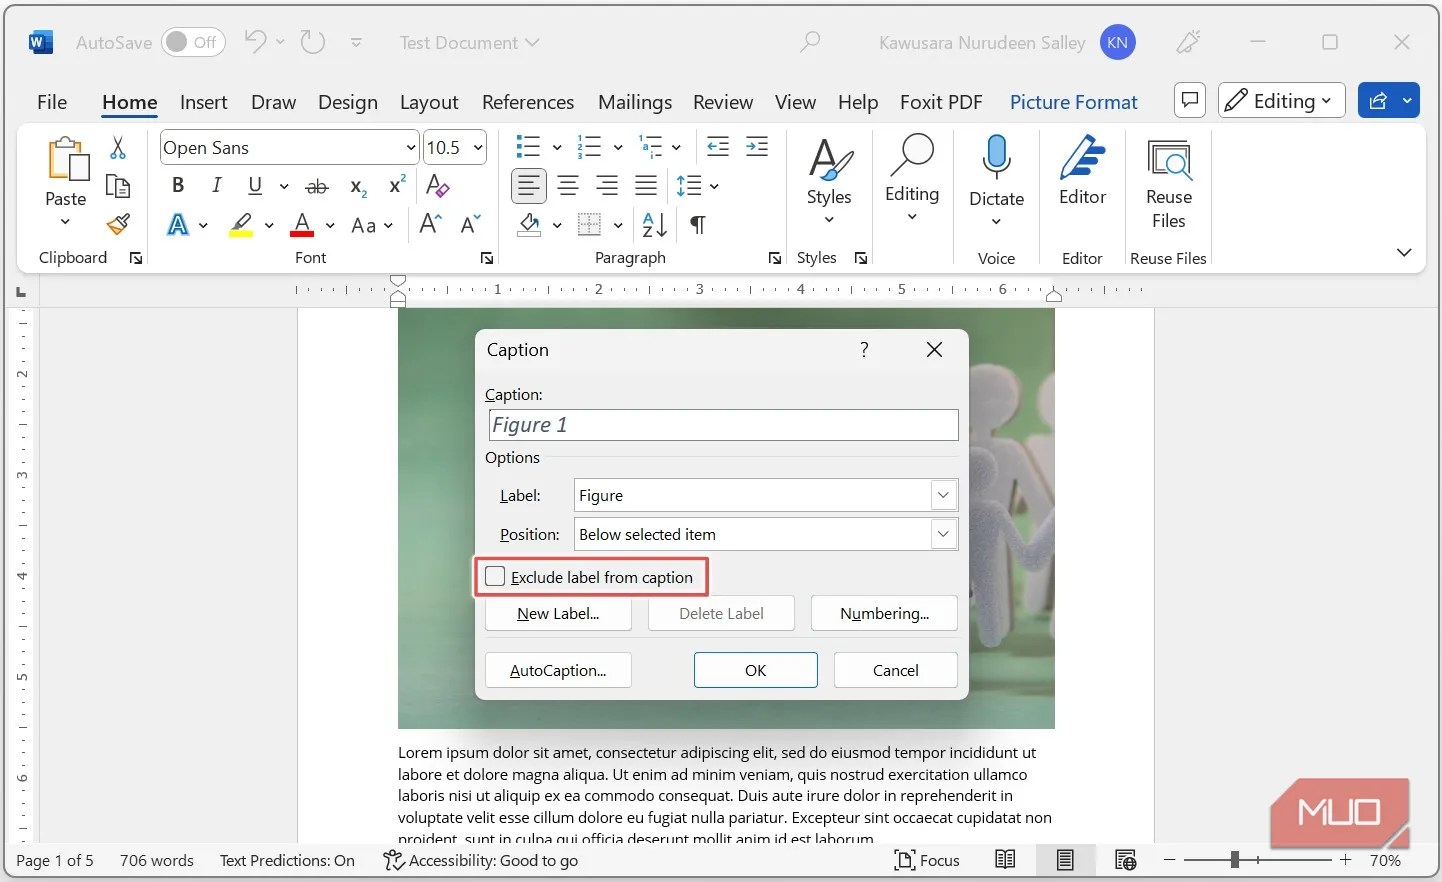Enable Exclude label from caption
Screen dimensions: 1442x882
(495, 576)
